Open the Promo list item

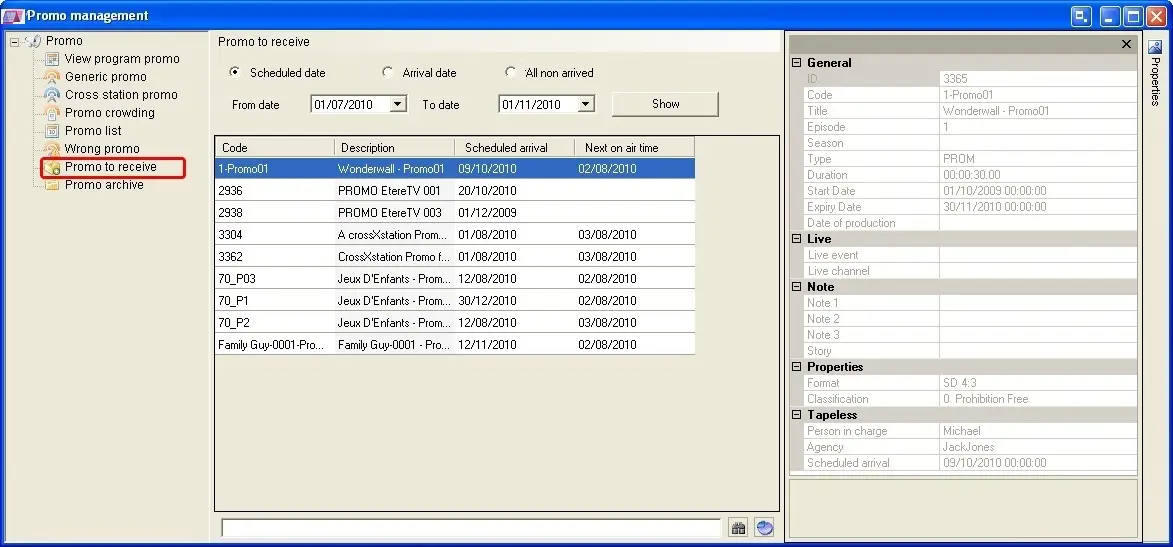[x=93, y=131]
